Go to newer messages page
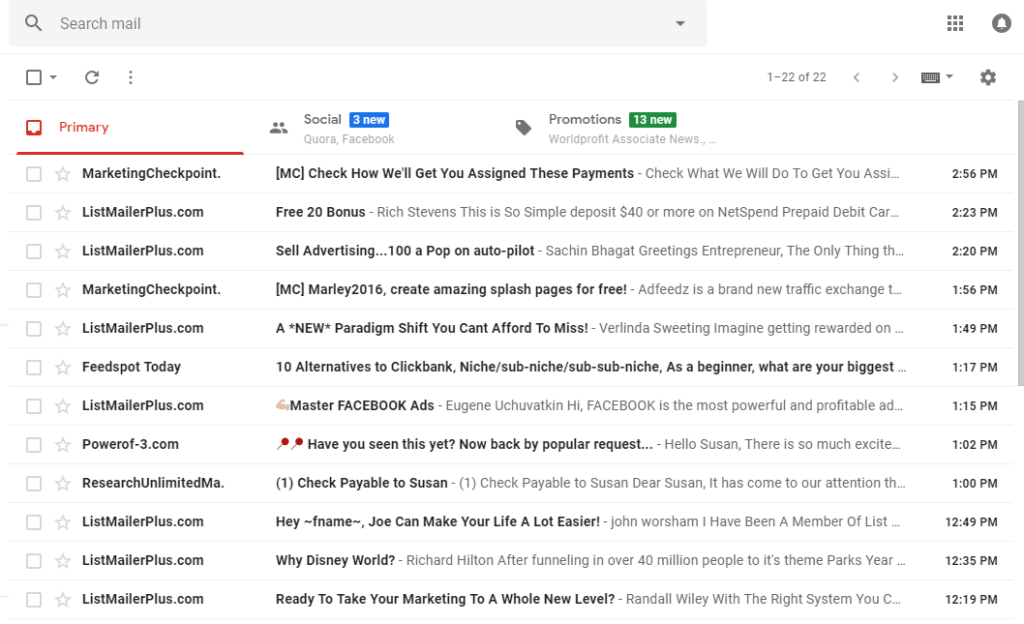1024x624 pixels. tap(856, 78)
